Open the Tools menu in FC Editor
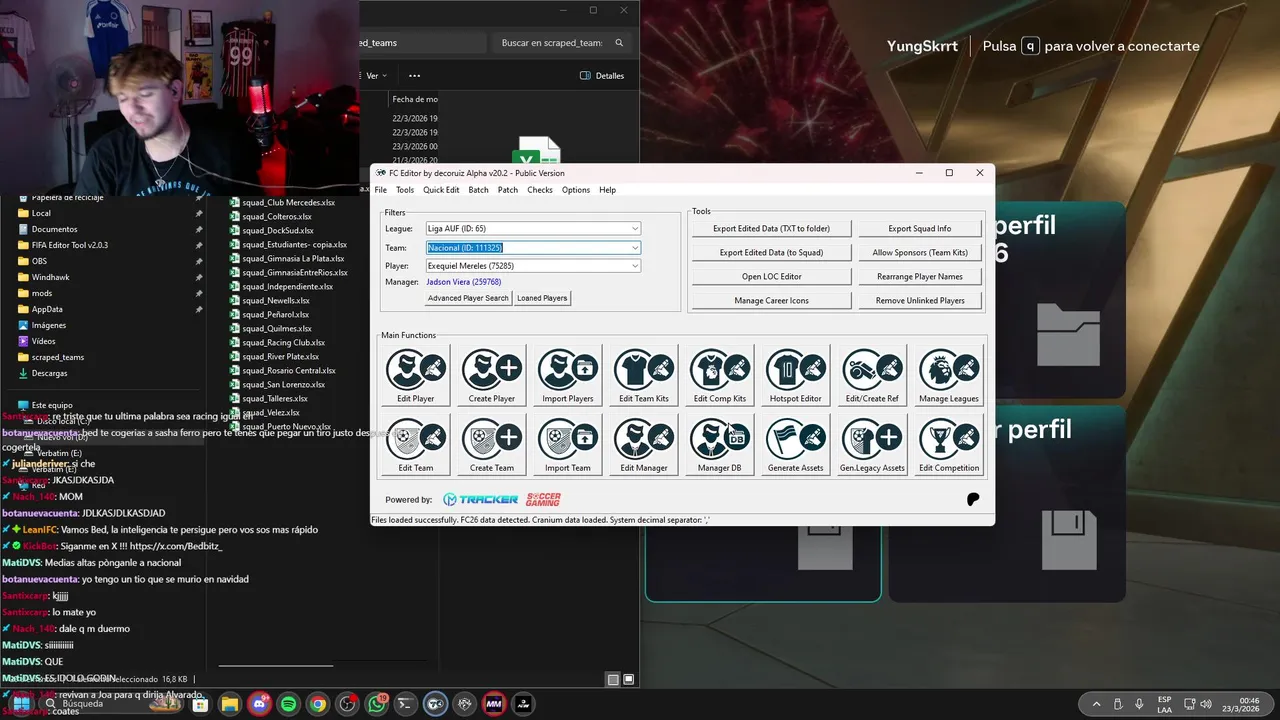 [x=405, y=190]
